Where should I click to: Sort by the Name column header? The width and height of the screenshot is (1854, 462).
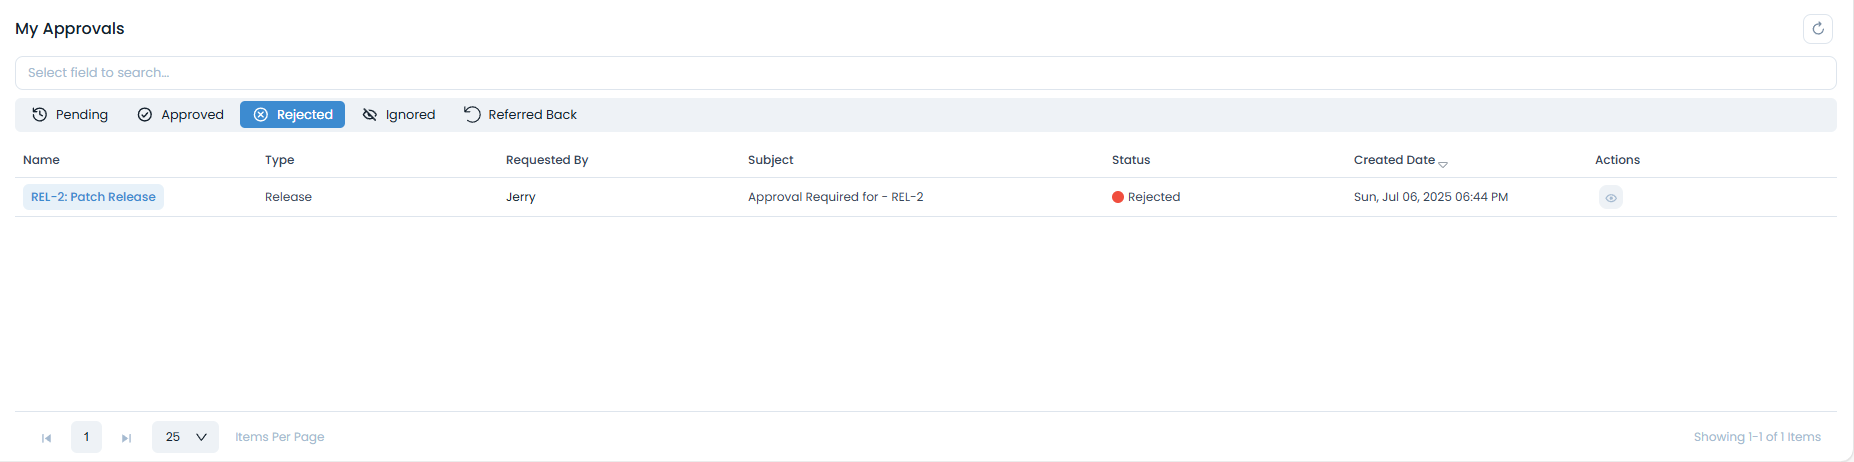42,160
